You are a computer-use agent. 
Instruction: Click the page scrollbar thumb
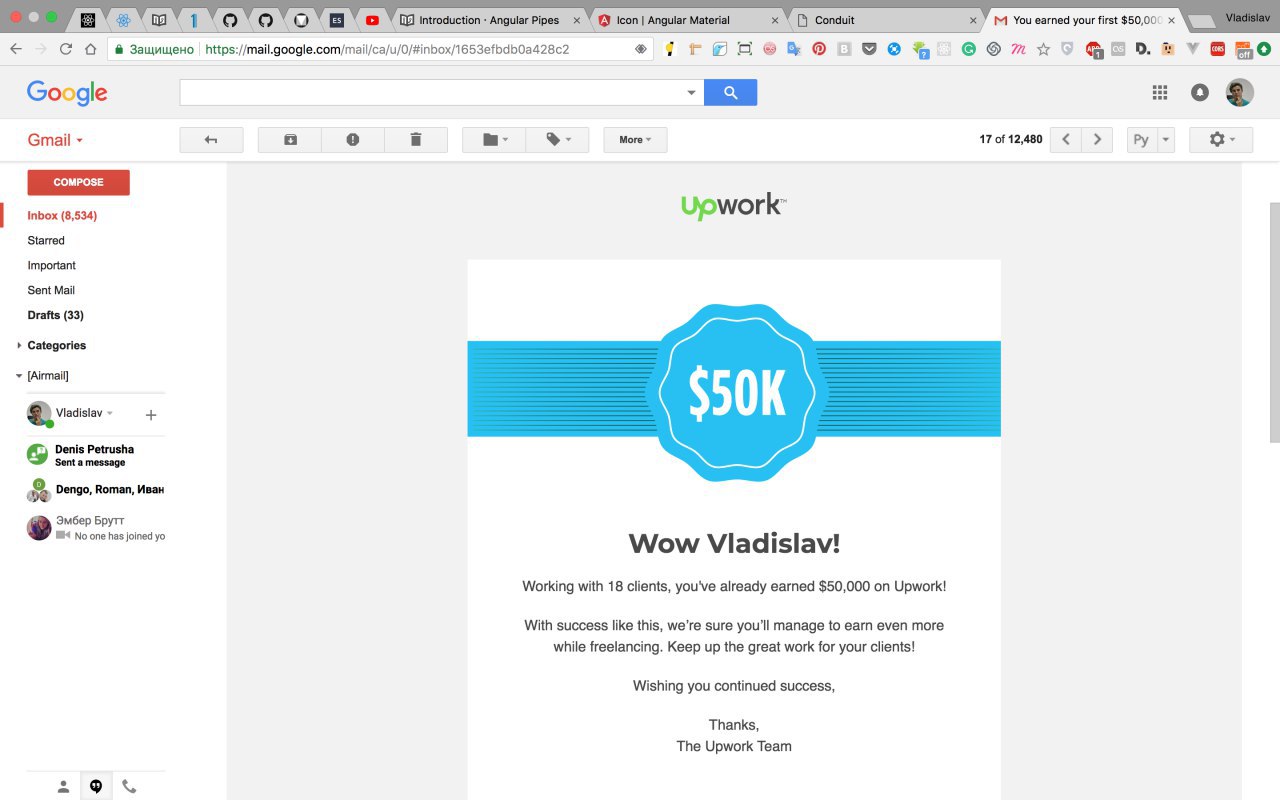(x=1273, y=322)
